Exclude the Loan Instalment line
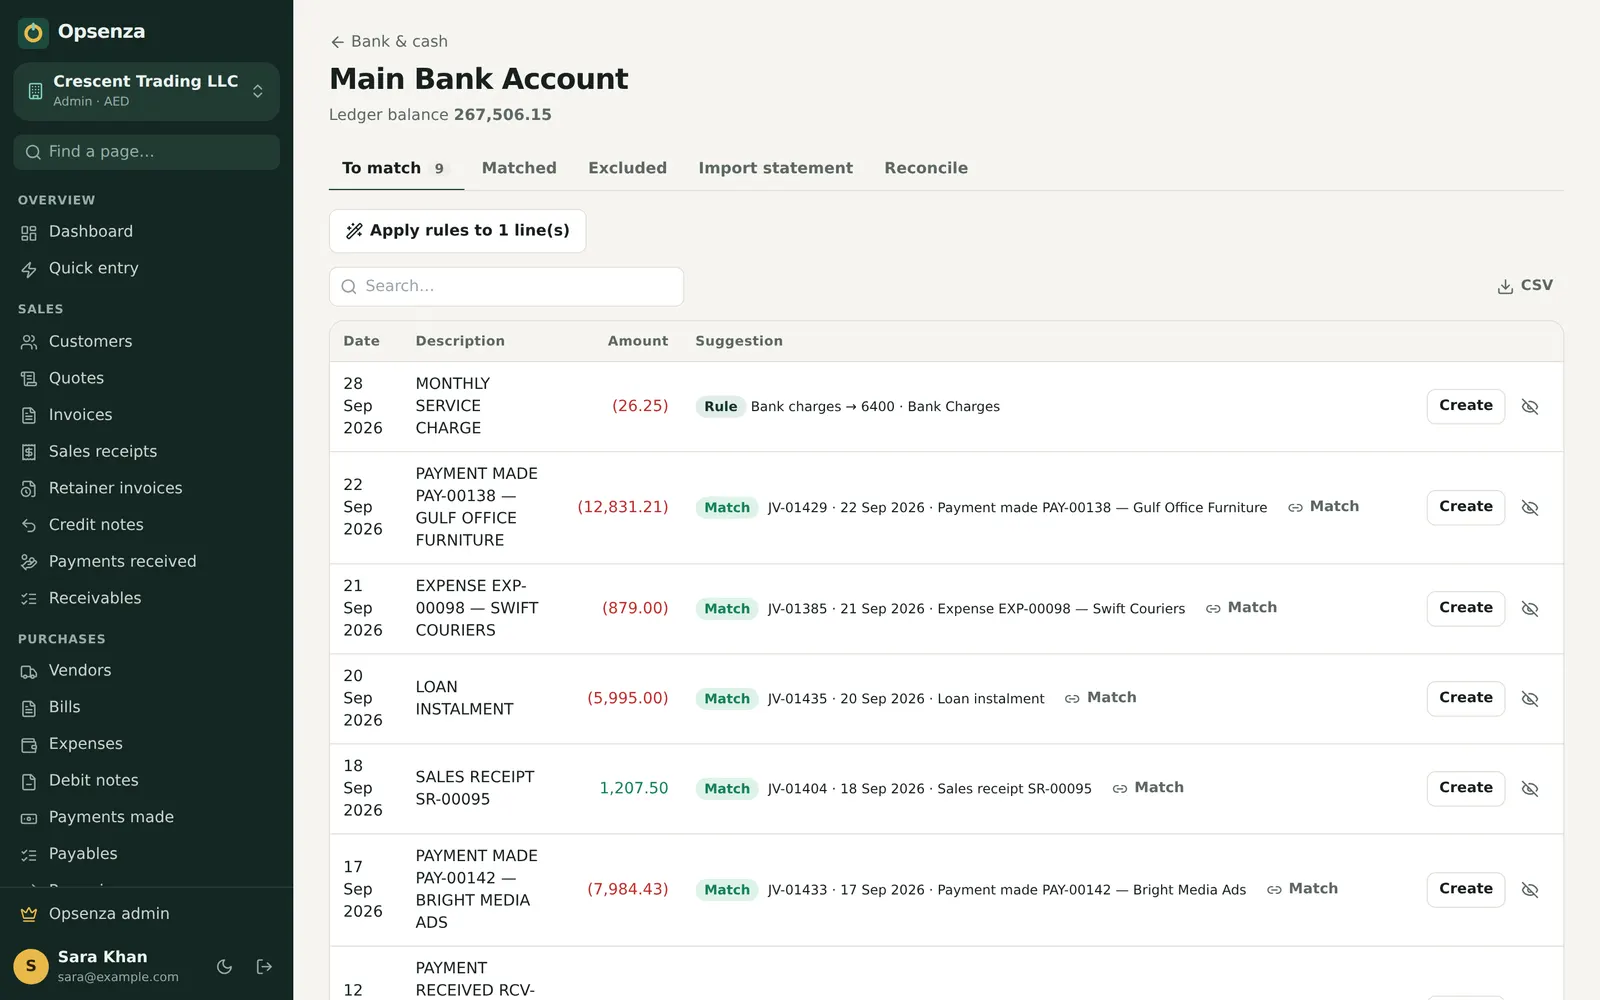Image resolution: width=1600 pixels, height=1000 pixels. coord(1530,699)
